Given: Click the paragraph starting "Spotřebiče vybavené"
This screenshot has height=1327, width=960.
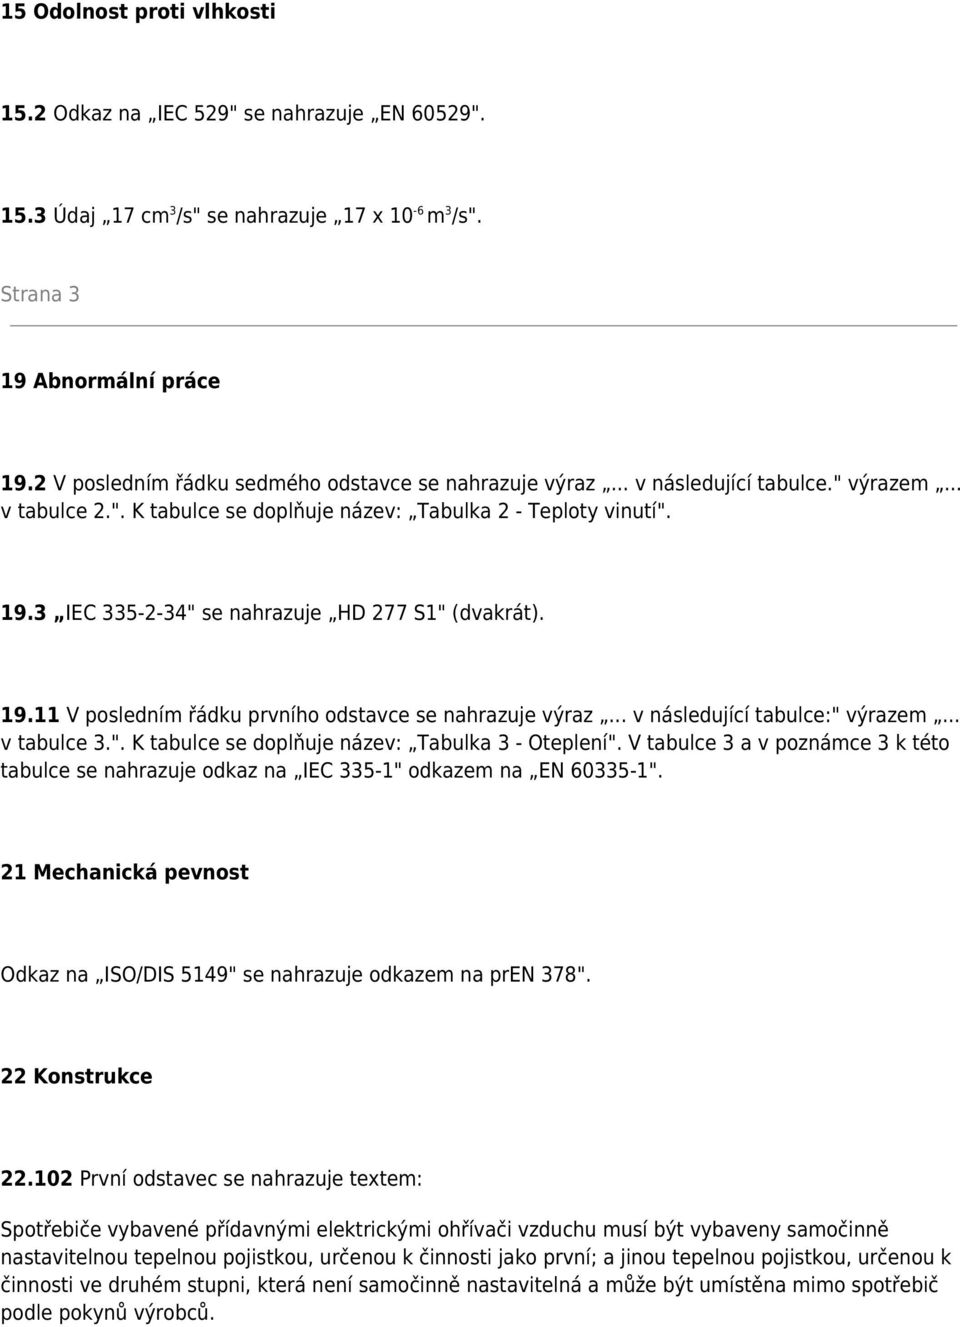Looking at the screenshot, I should point(476,1271).
